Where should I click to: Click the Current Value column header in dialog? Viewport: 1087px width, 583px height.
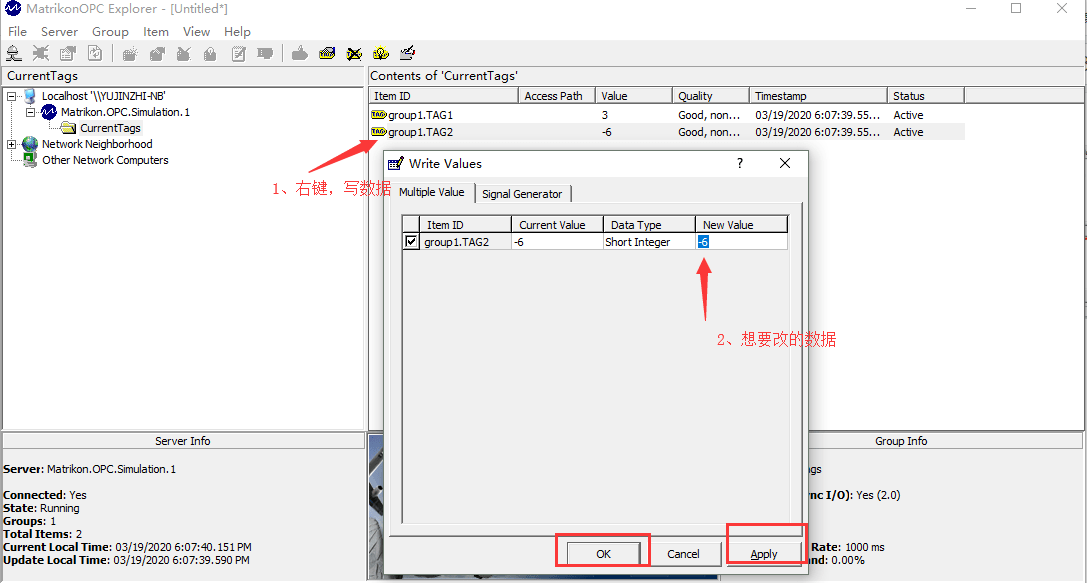coord(557,225)
